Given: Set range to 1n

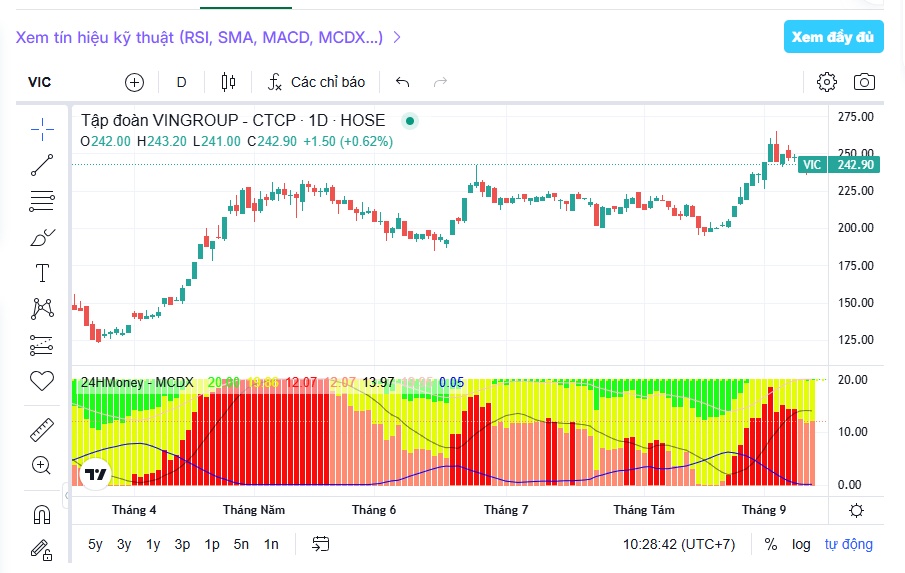Looking at the screenshot, I should [x=271, y=544].
